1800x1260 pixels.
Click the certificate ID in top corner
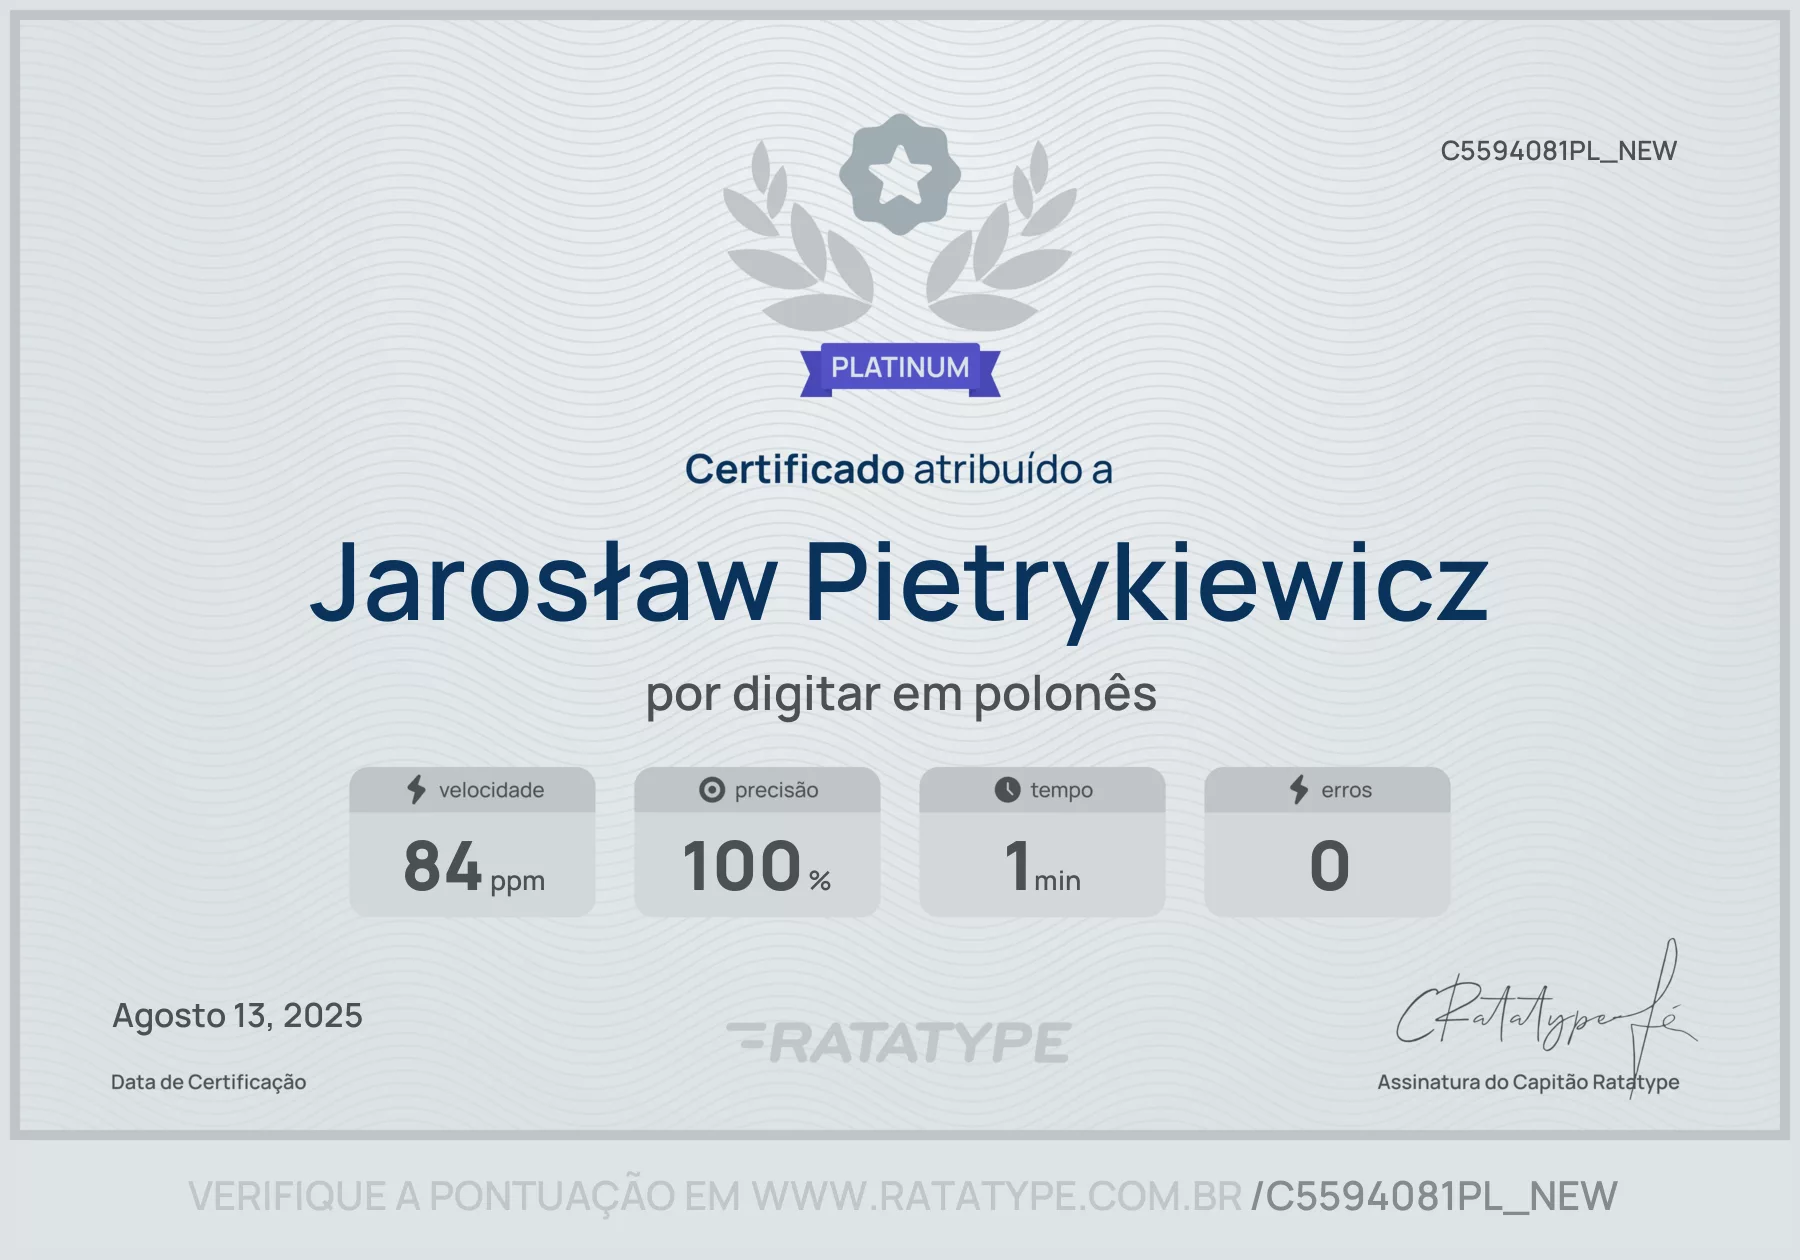(1558, 151)
